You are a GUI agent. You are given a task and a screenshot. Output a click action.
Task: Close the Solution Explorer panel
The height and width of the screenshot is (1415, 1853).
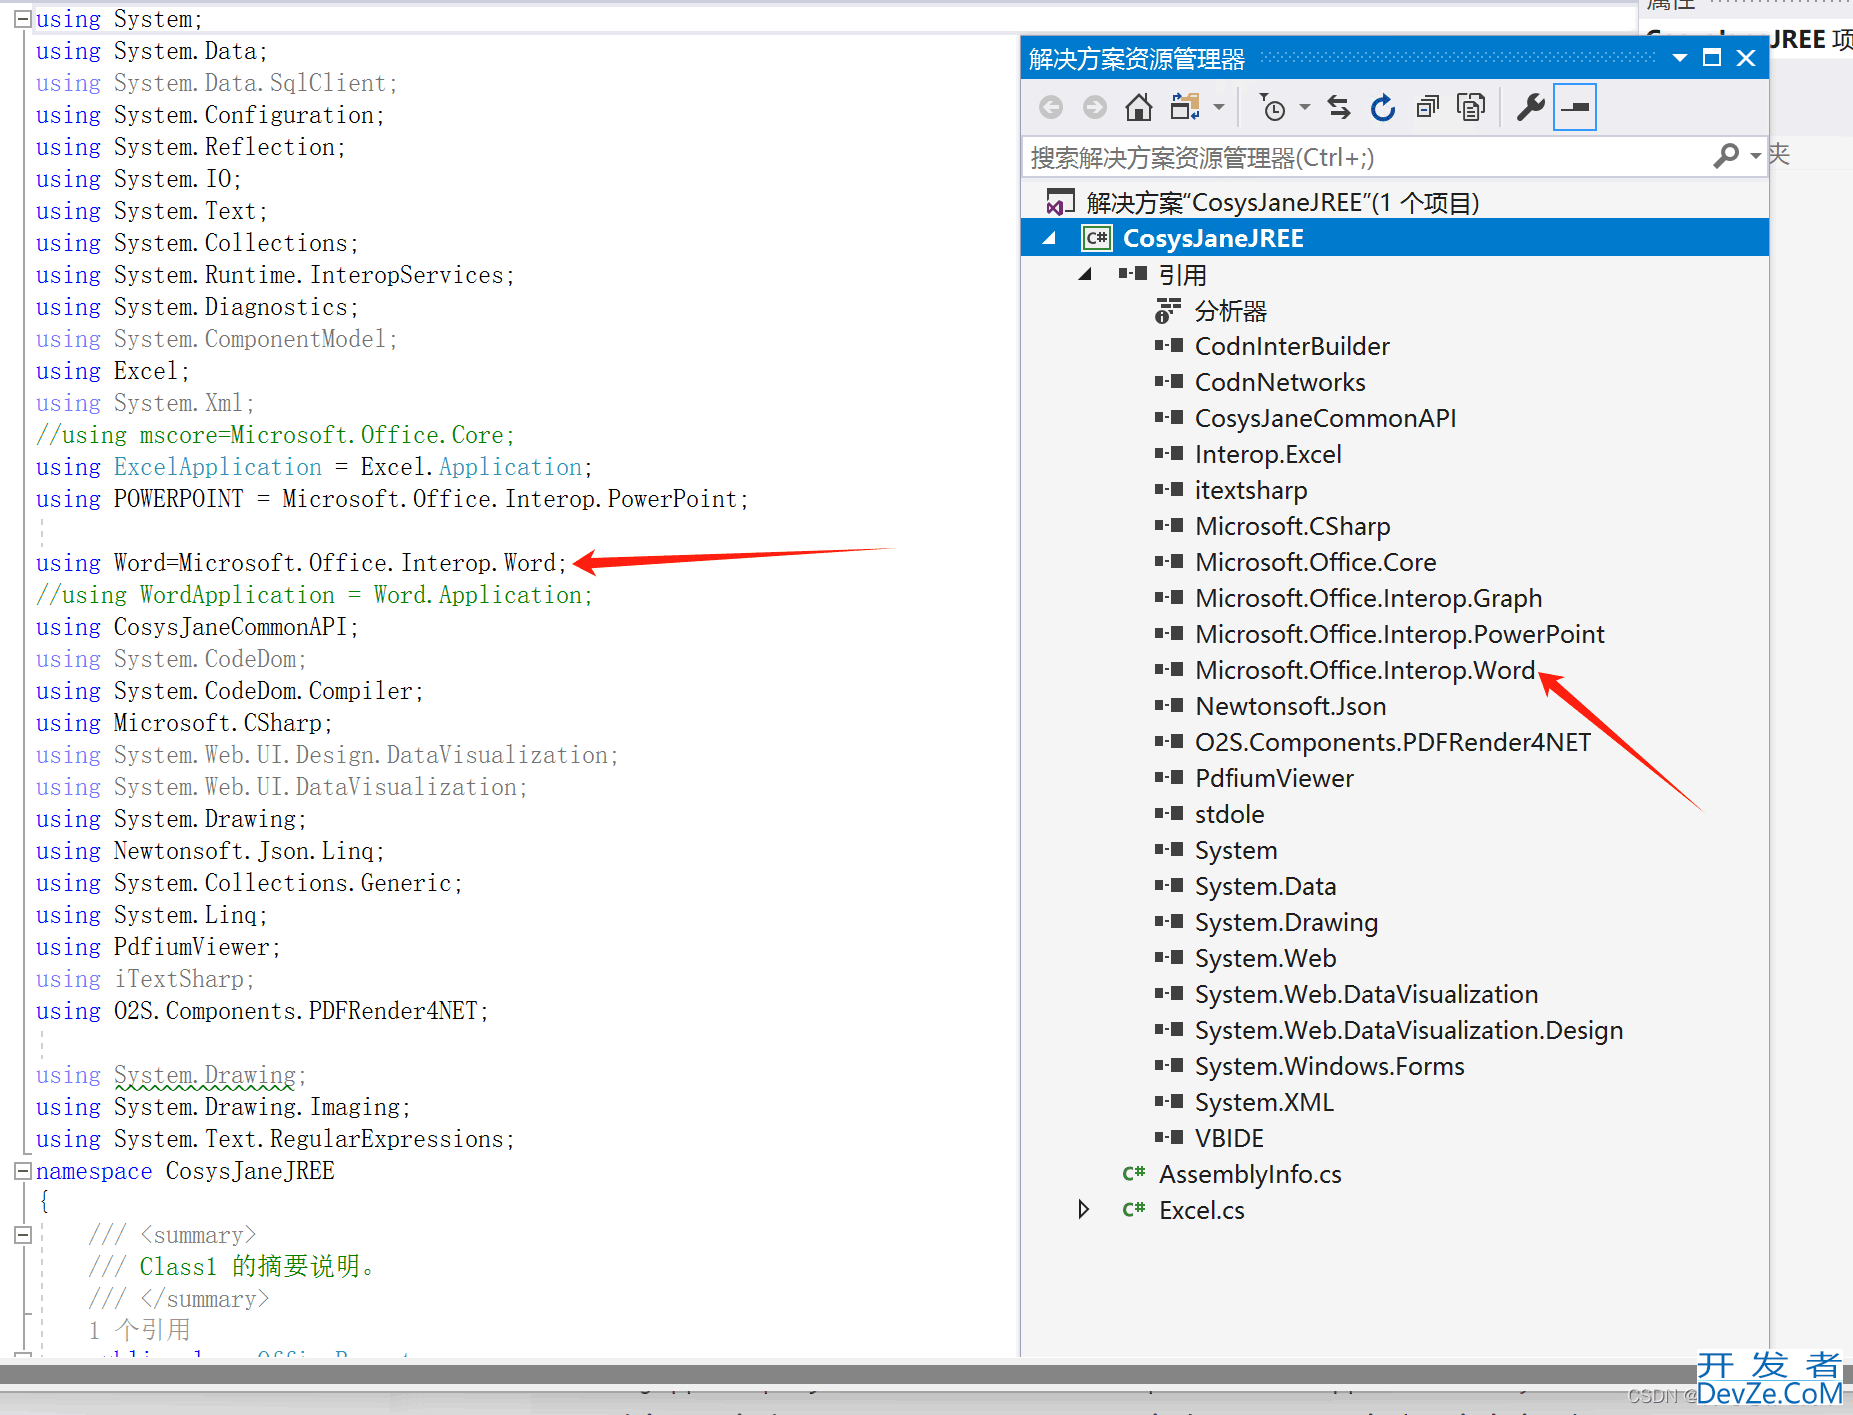coord(1746,58)
